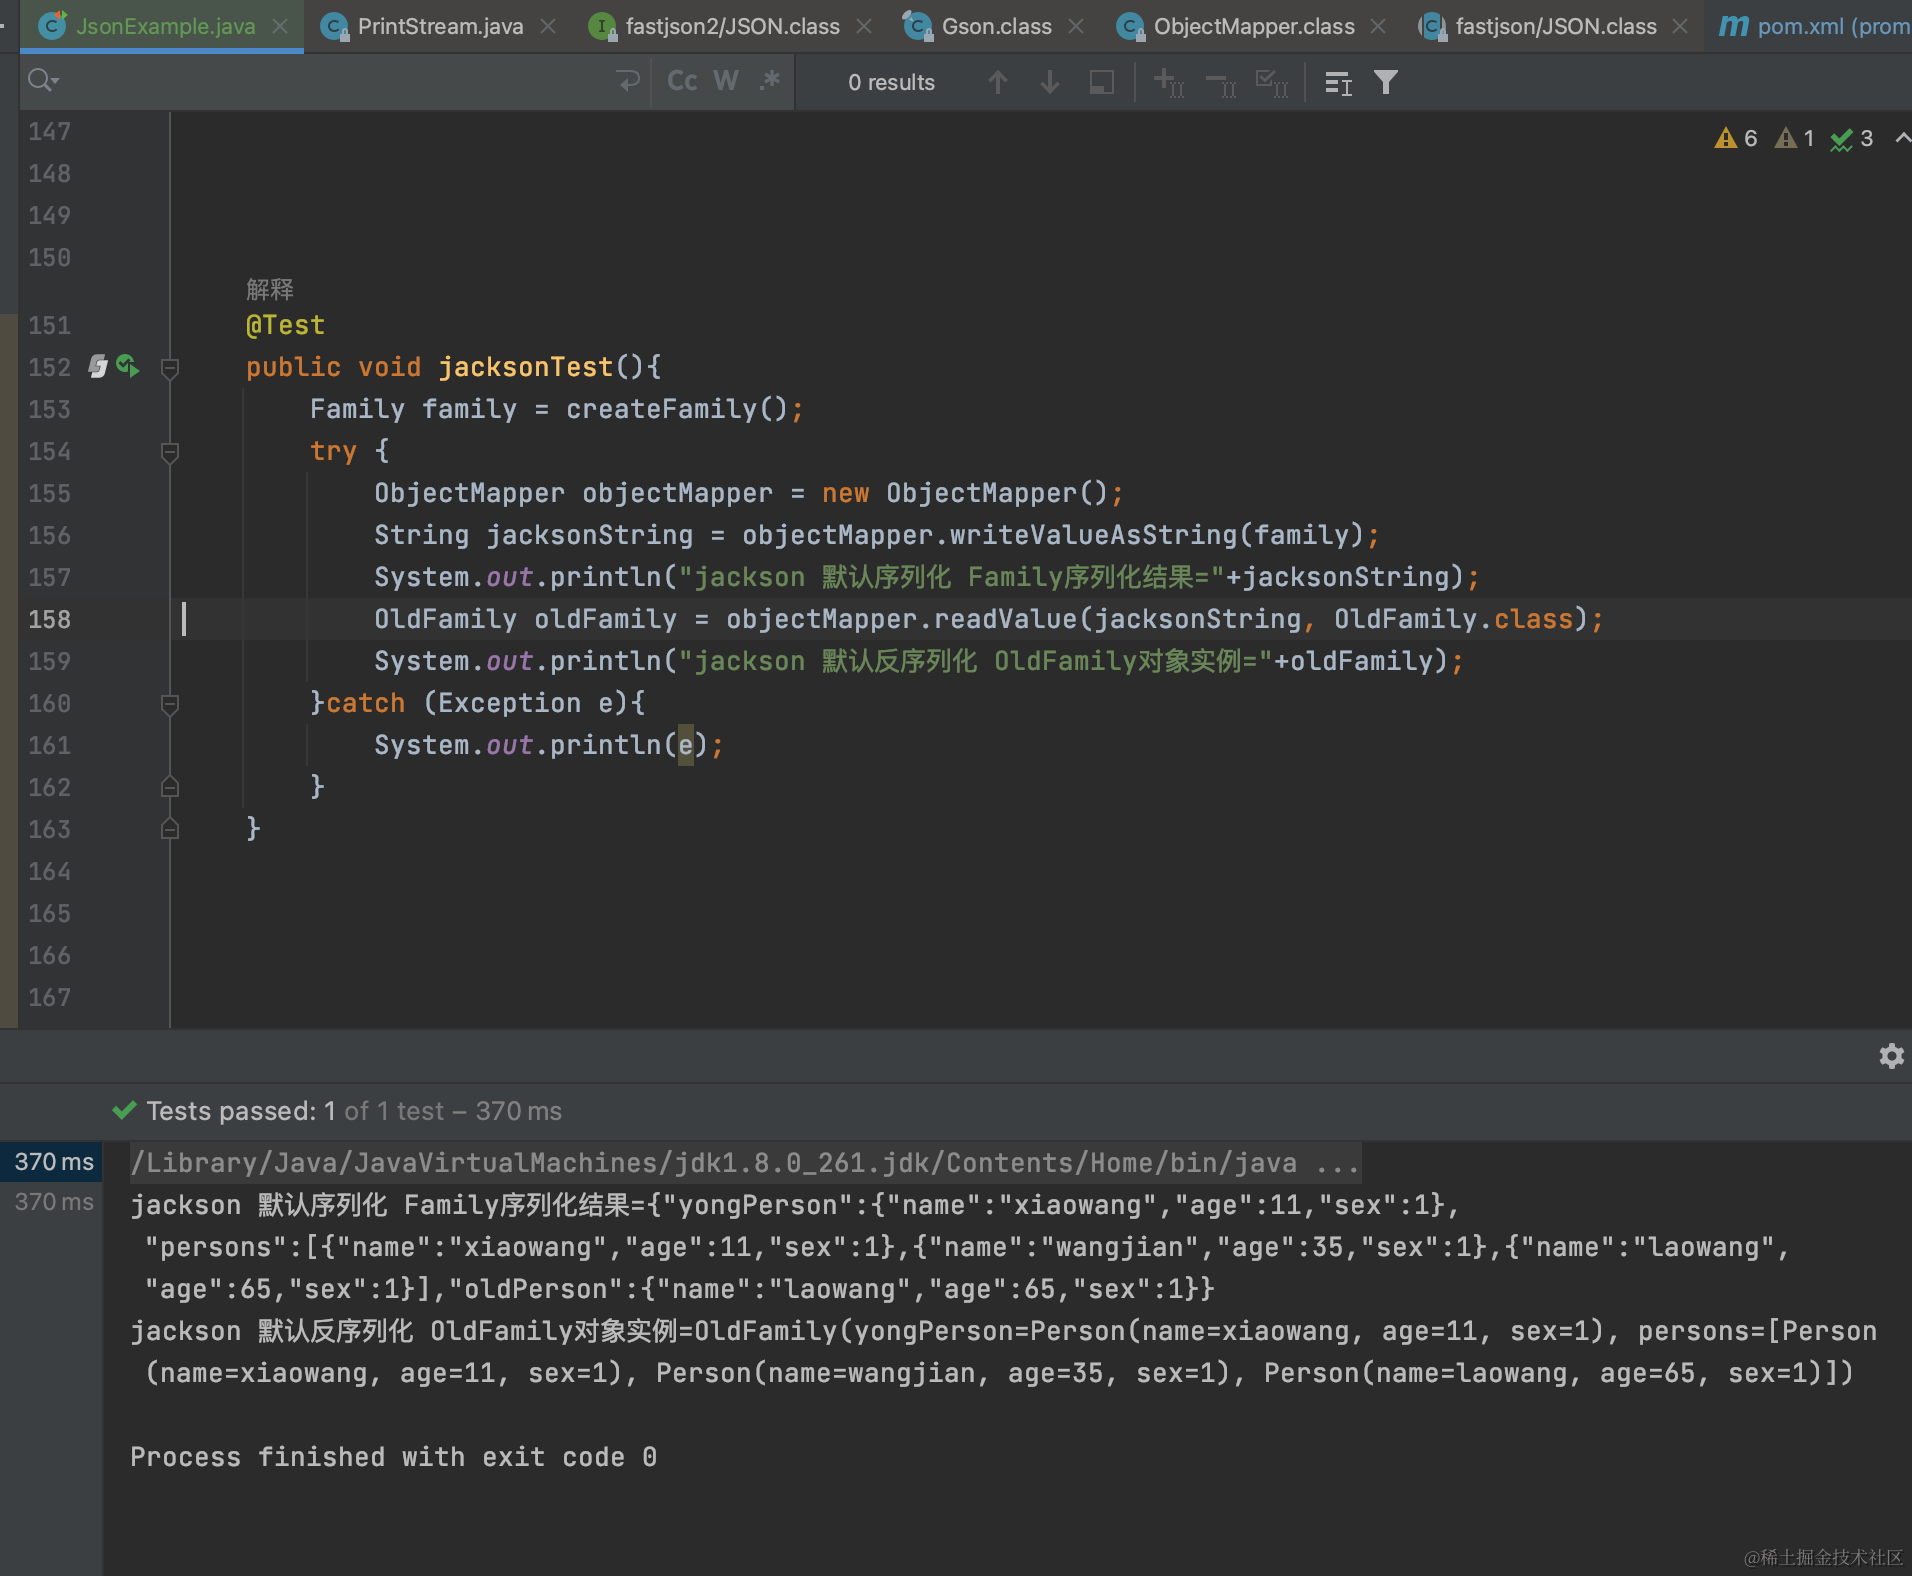
Task: Close the fastjson/JSON.class tab
Action: pos(1680,26)
